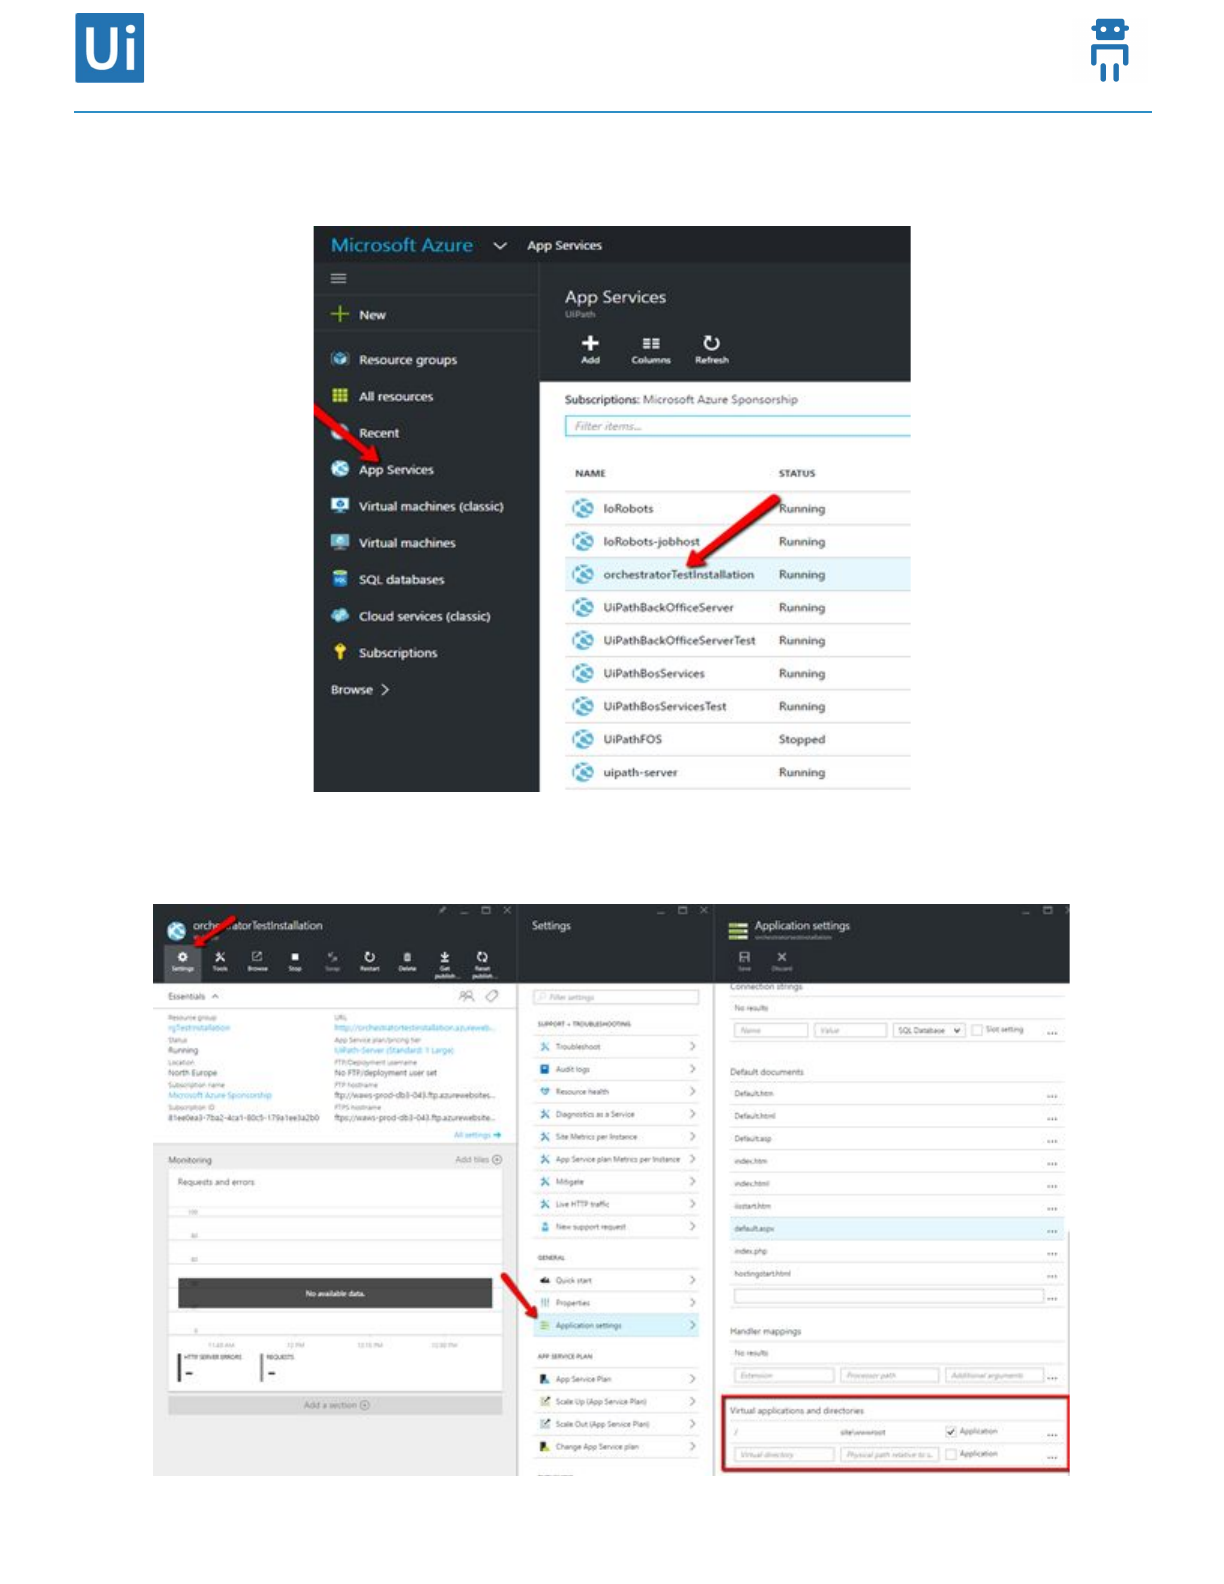Image resolution: width=1224 pixels, height=1584 pixels.
Task: Open the Application settings entry in Settings
Action: pos(616,1325)
